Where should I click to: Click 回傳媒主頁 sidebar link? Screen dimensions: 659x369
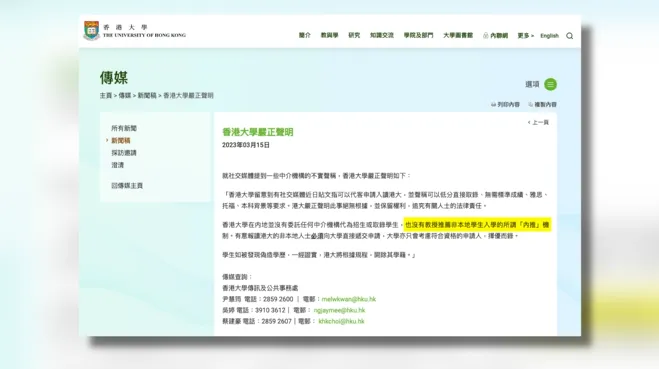(127, 185)
